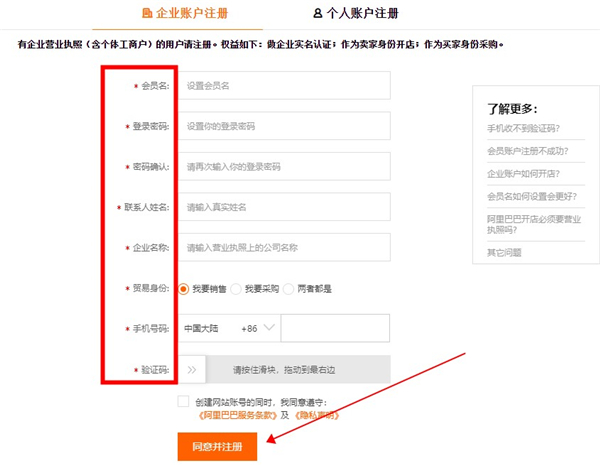Click the 密码确认 input box

coord(283,167)
